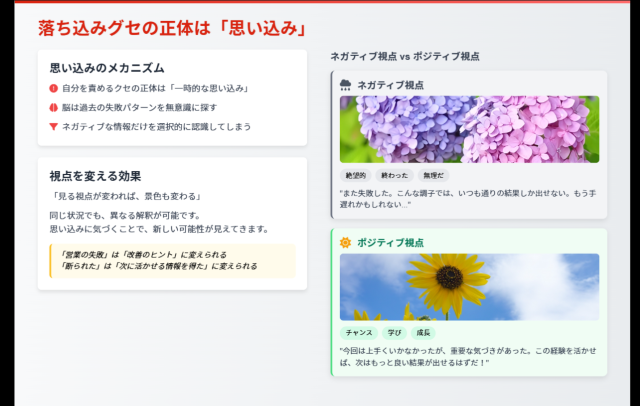
Task: Click the positive quote starting "今回は上手くいかなかったが
Action: pyautogui.click(x=468, y=356)
